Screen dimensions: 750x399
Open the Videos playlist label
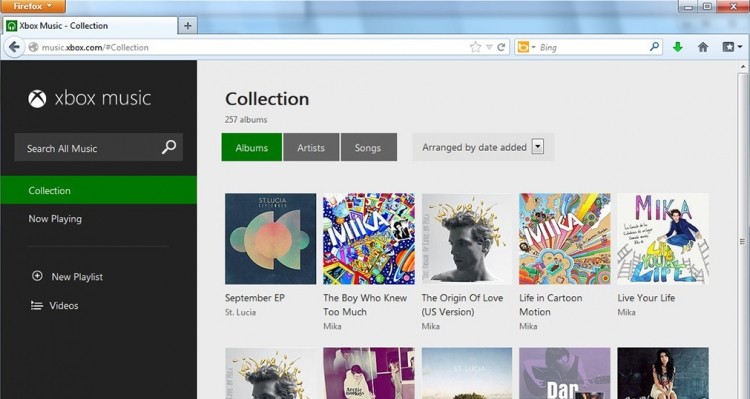[x=64, y=305]
